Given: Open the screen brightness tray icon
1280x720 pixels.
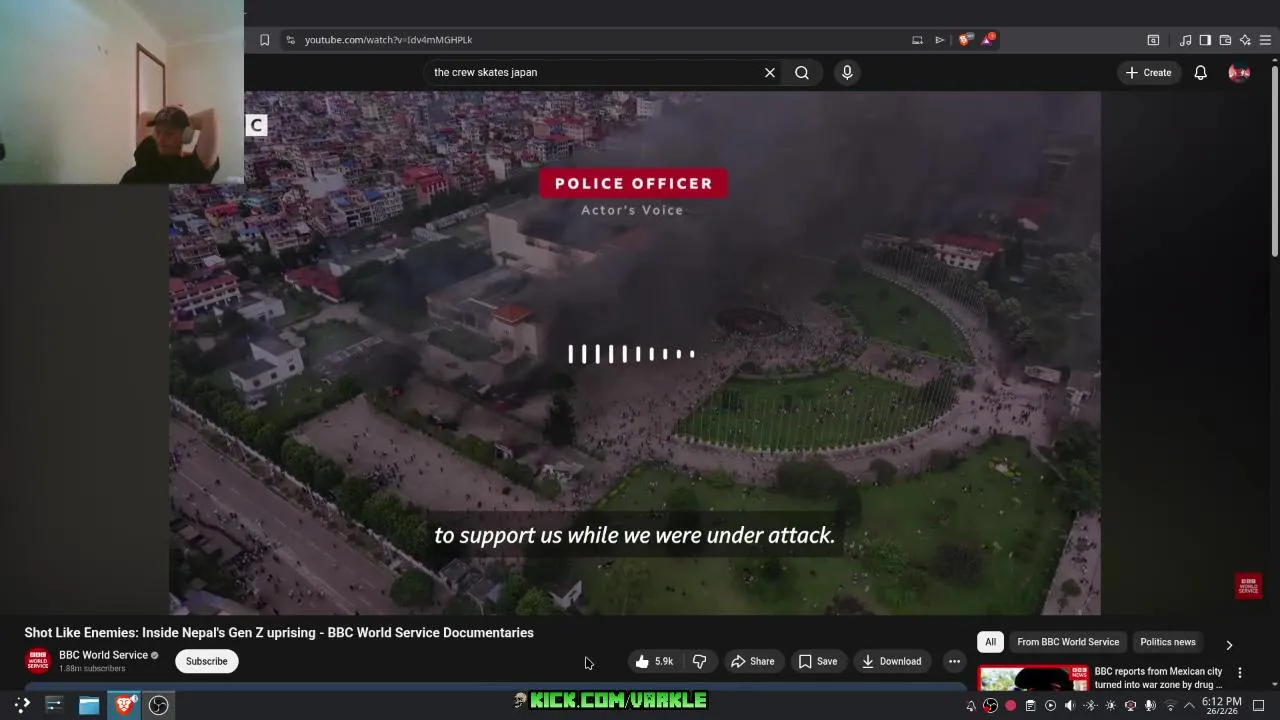Looking at the screenshot, I should click(x=1110, y=706).
